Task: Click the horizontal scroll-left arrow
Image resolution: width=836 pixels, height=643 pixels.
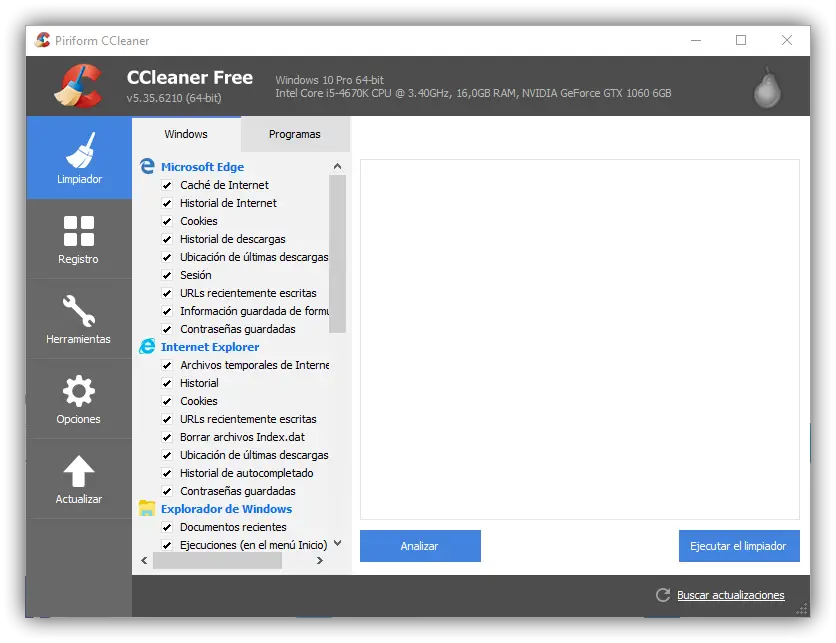Action: (x=144, y=560)
